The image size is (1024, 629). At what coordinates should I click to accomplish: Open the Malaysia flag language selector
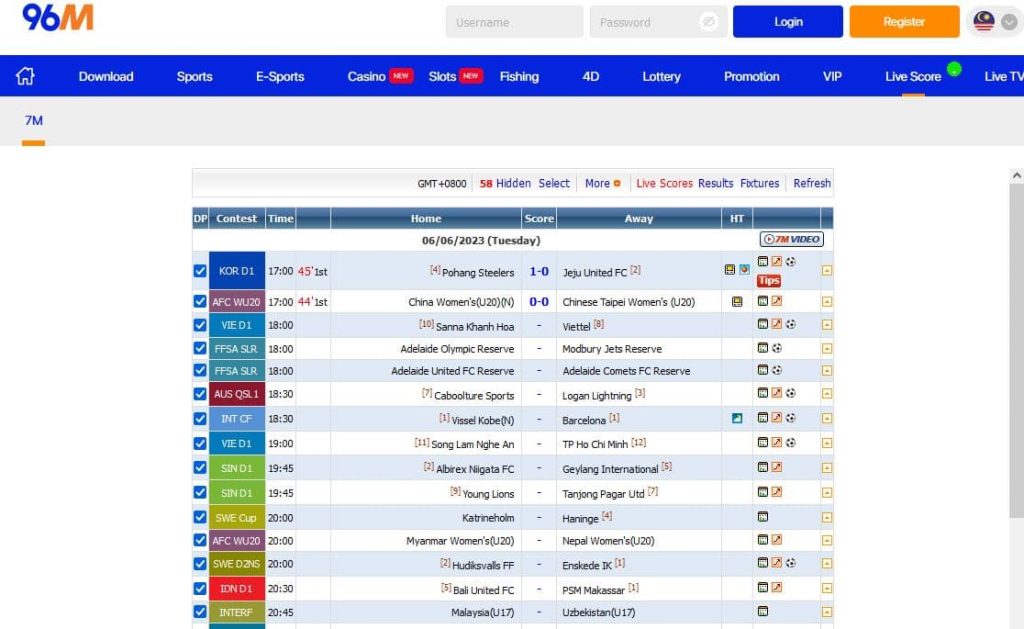984,22
